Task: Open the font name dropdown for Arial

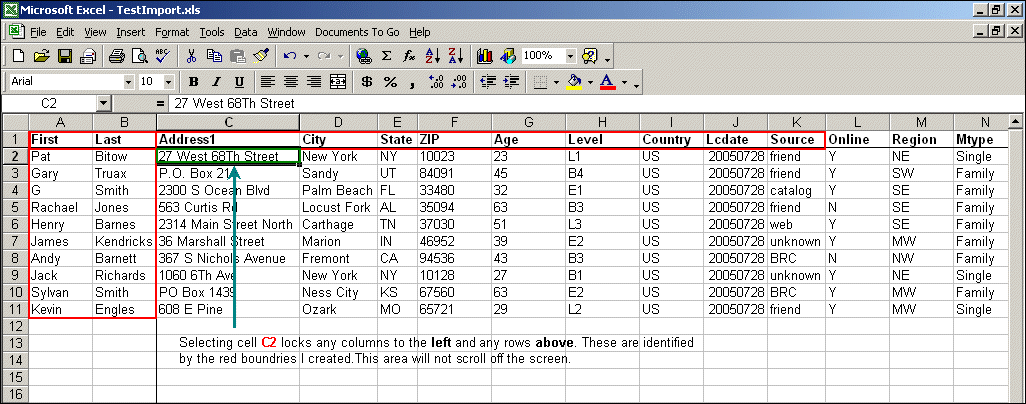Action: (128, 82)
